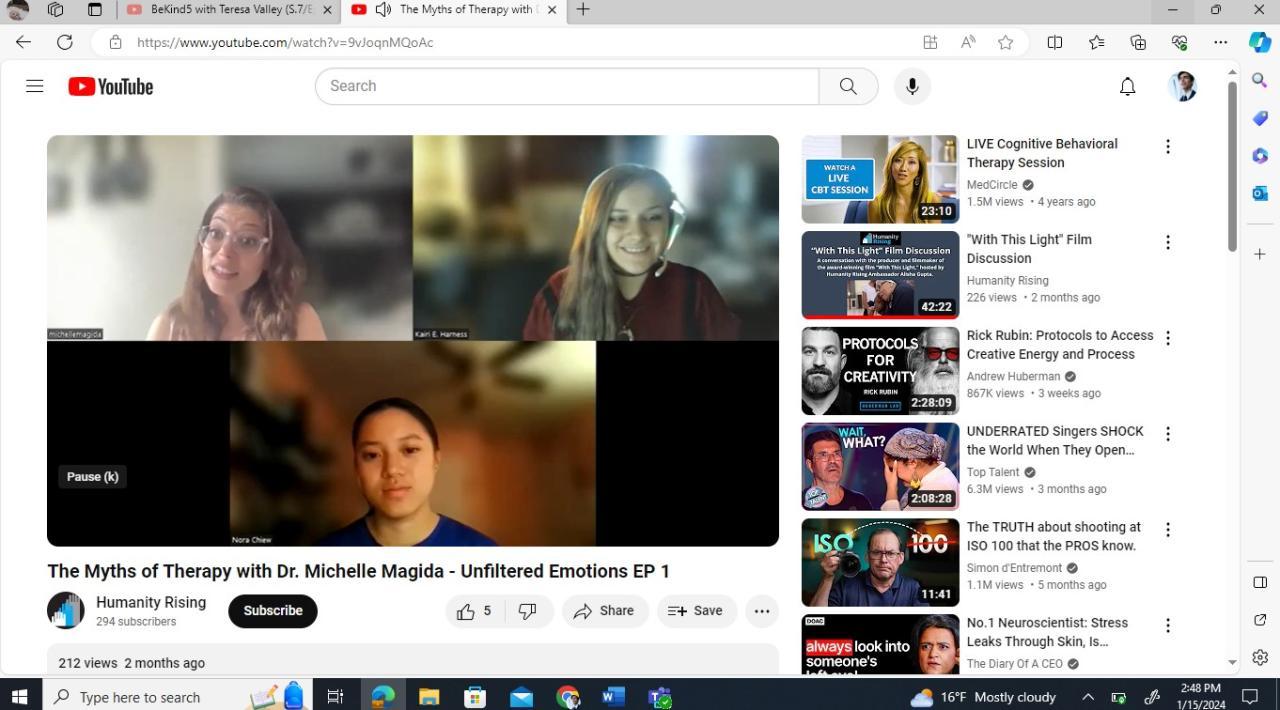Viewport: 1280px width, 710px height.
Task: Open the YouTube account avatar menu
Action: click(1183, 86)
